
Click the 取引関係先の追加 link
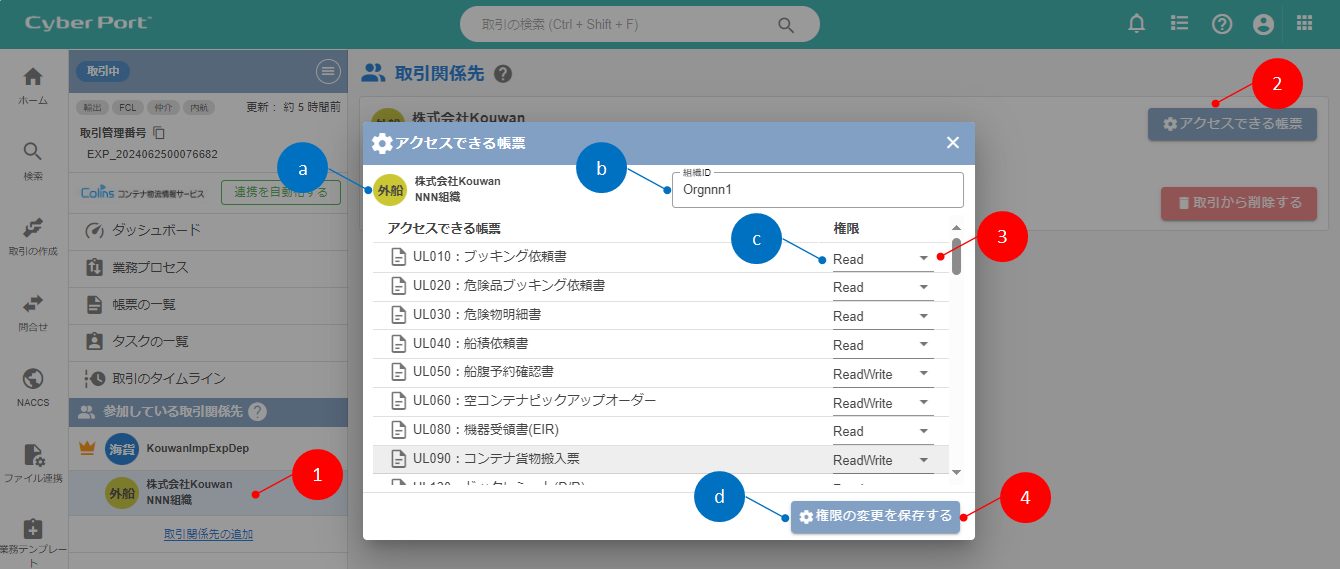click(x=208, y=534)
